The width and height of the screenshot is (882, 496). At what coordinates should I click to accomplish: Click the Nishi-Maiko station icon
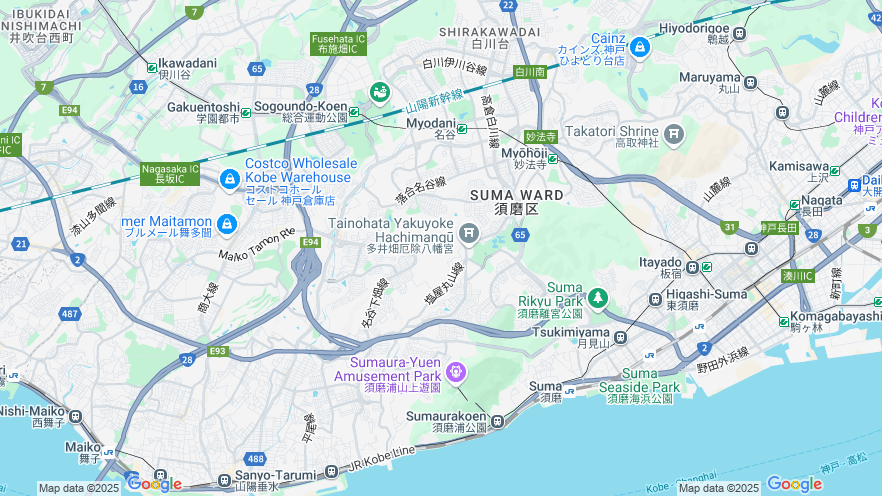76,417
